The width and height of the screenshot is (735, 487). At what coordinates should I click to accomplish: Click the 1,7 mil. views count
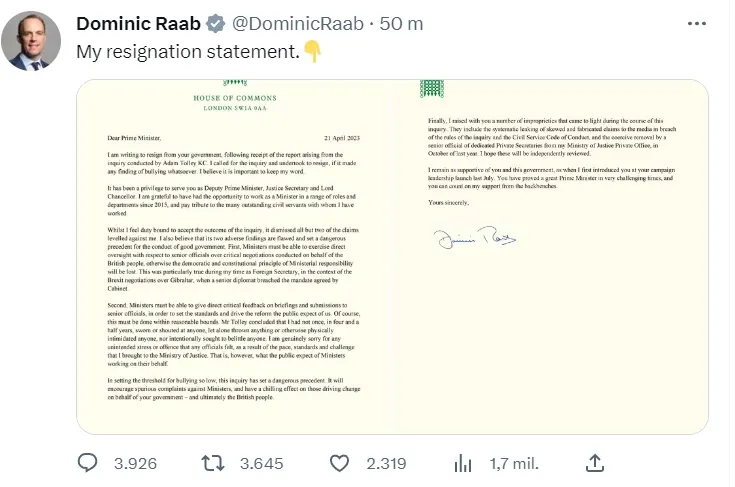click(x=514, y=464)
